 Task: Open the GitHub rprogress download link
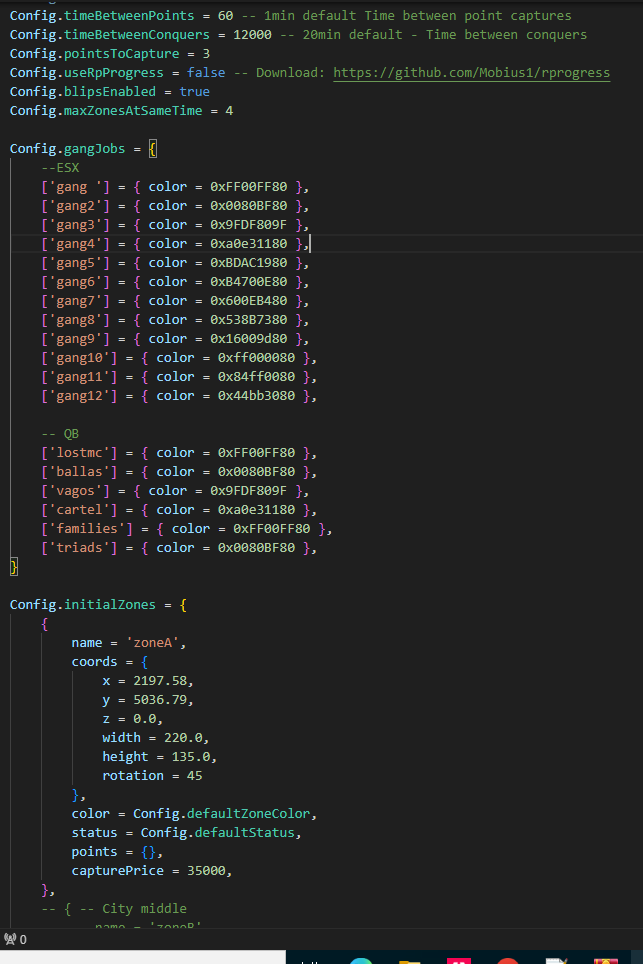[471, 73]
